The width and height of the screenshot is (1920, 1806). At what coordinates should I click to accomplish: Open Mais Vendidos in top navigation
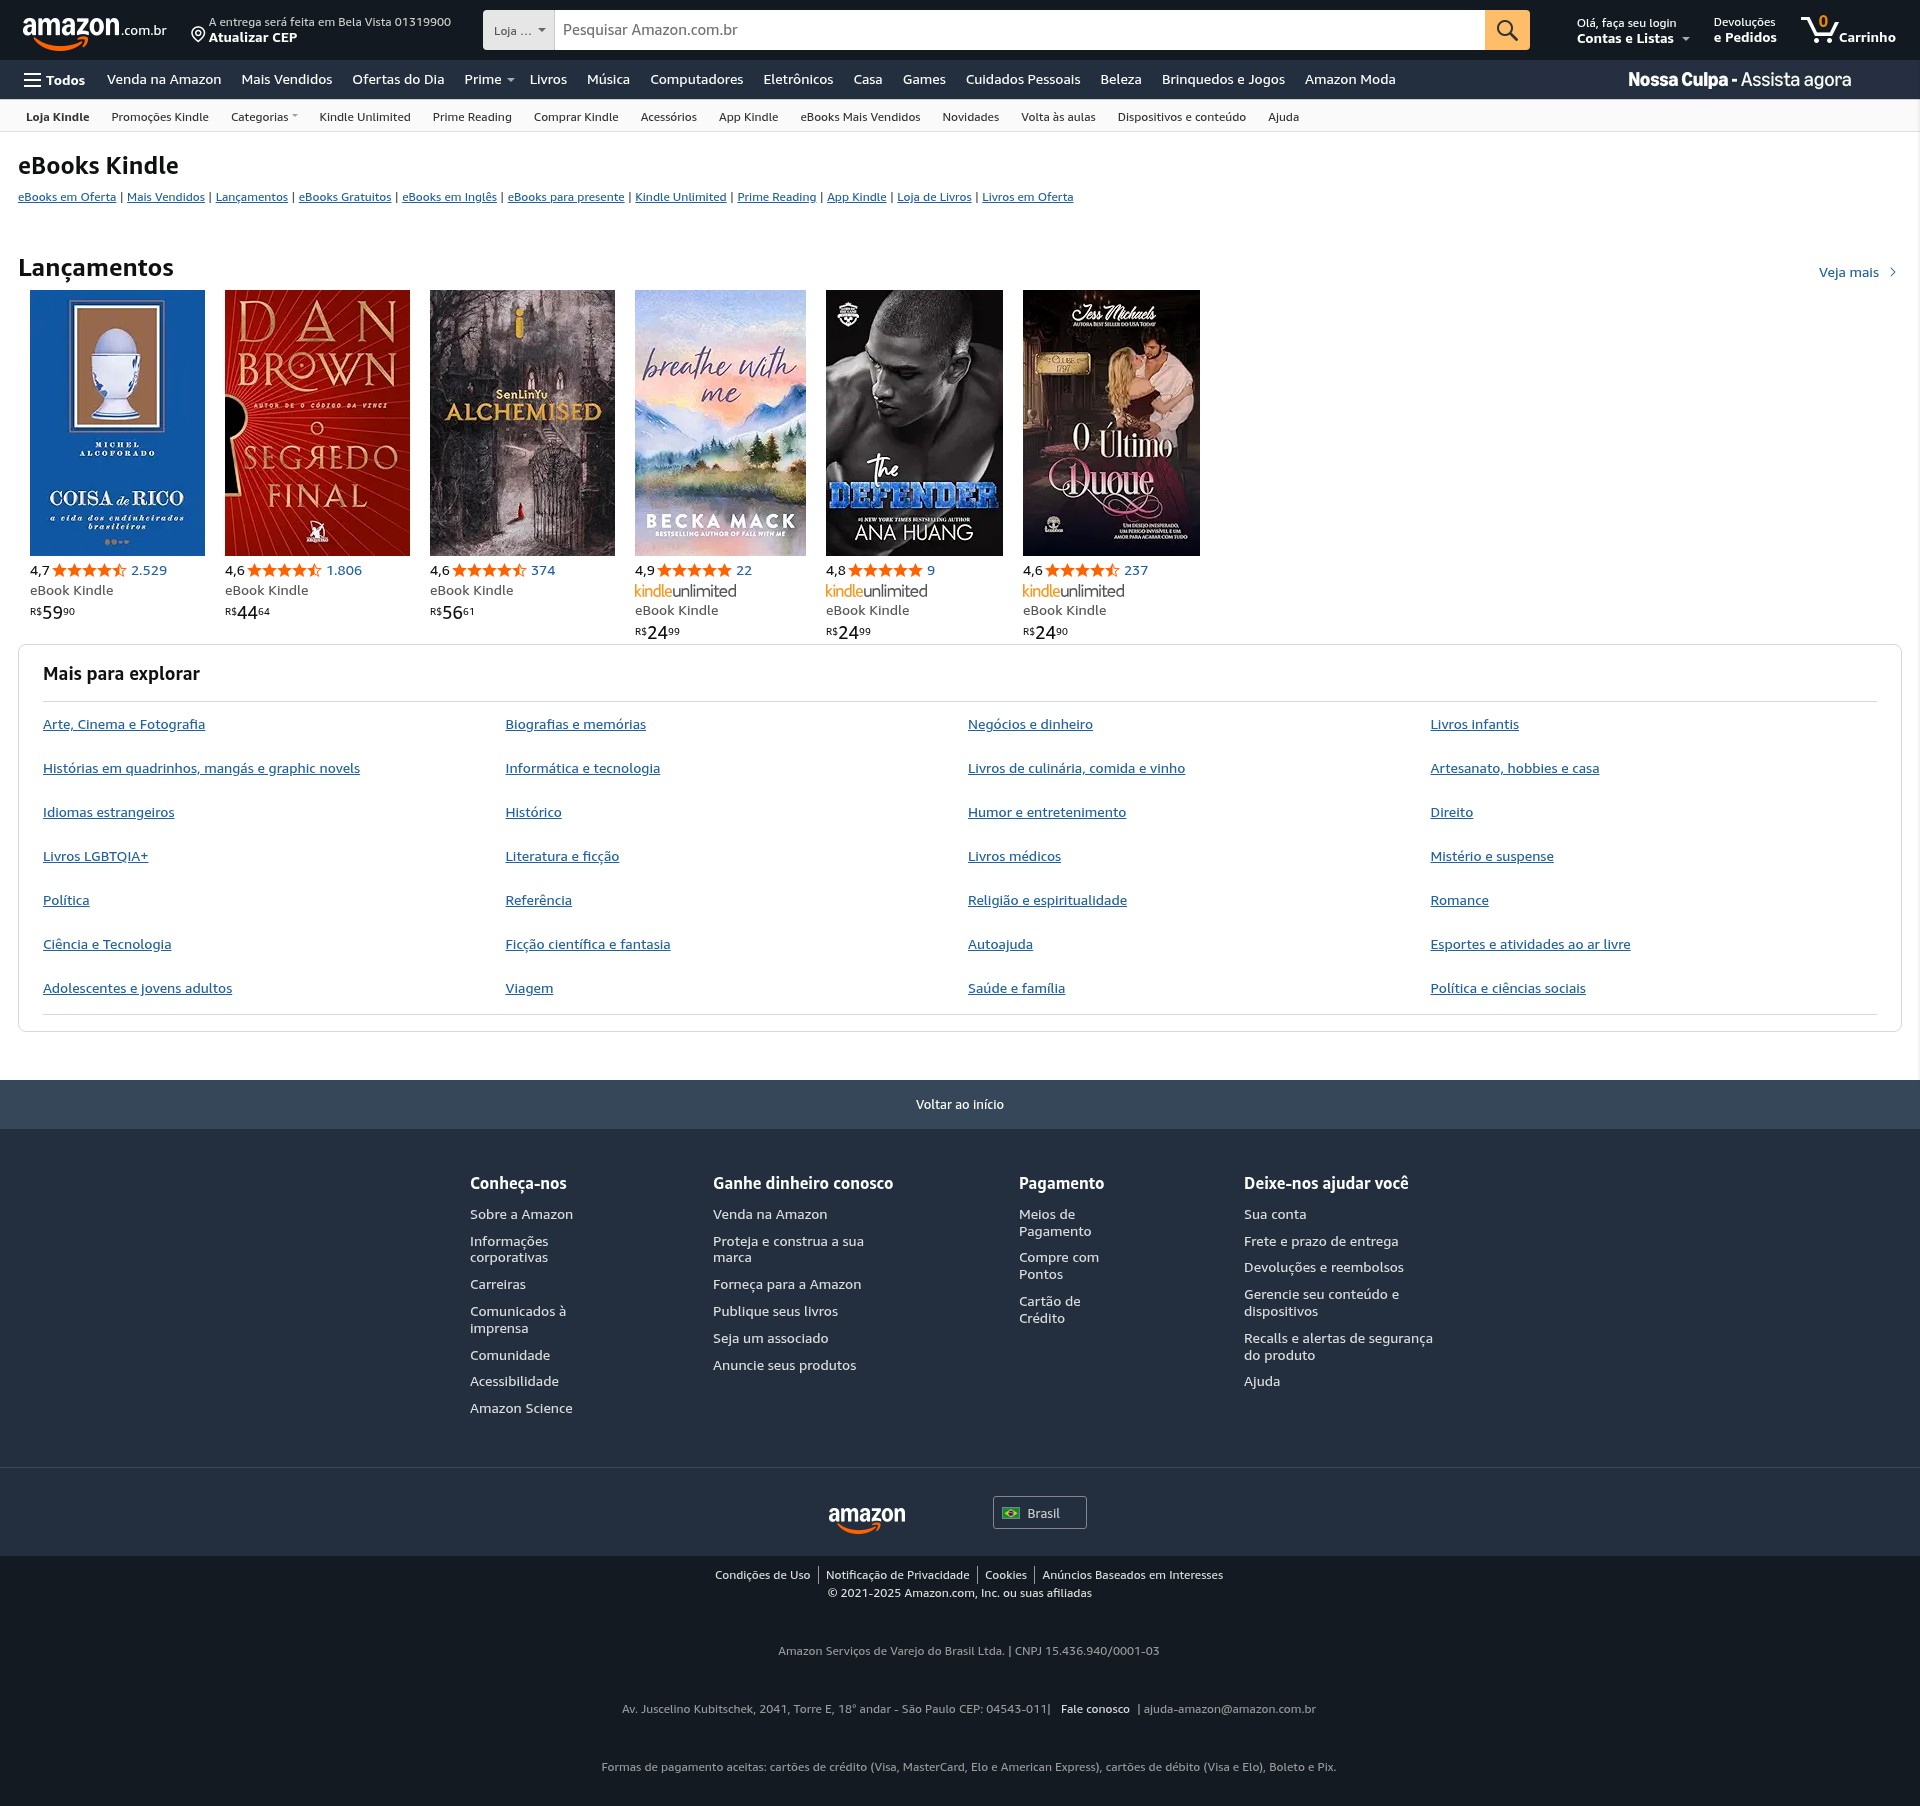pyautogui.click(x=286, y=80)
